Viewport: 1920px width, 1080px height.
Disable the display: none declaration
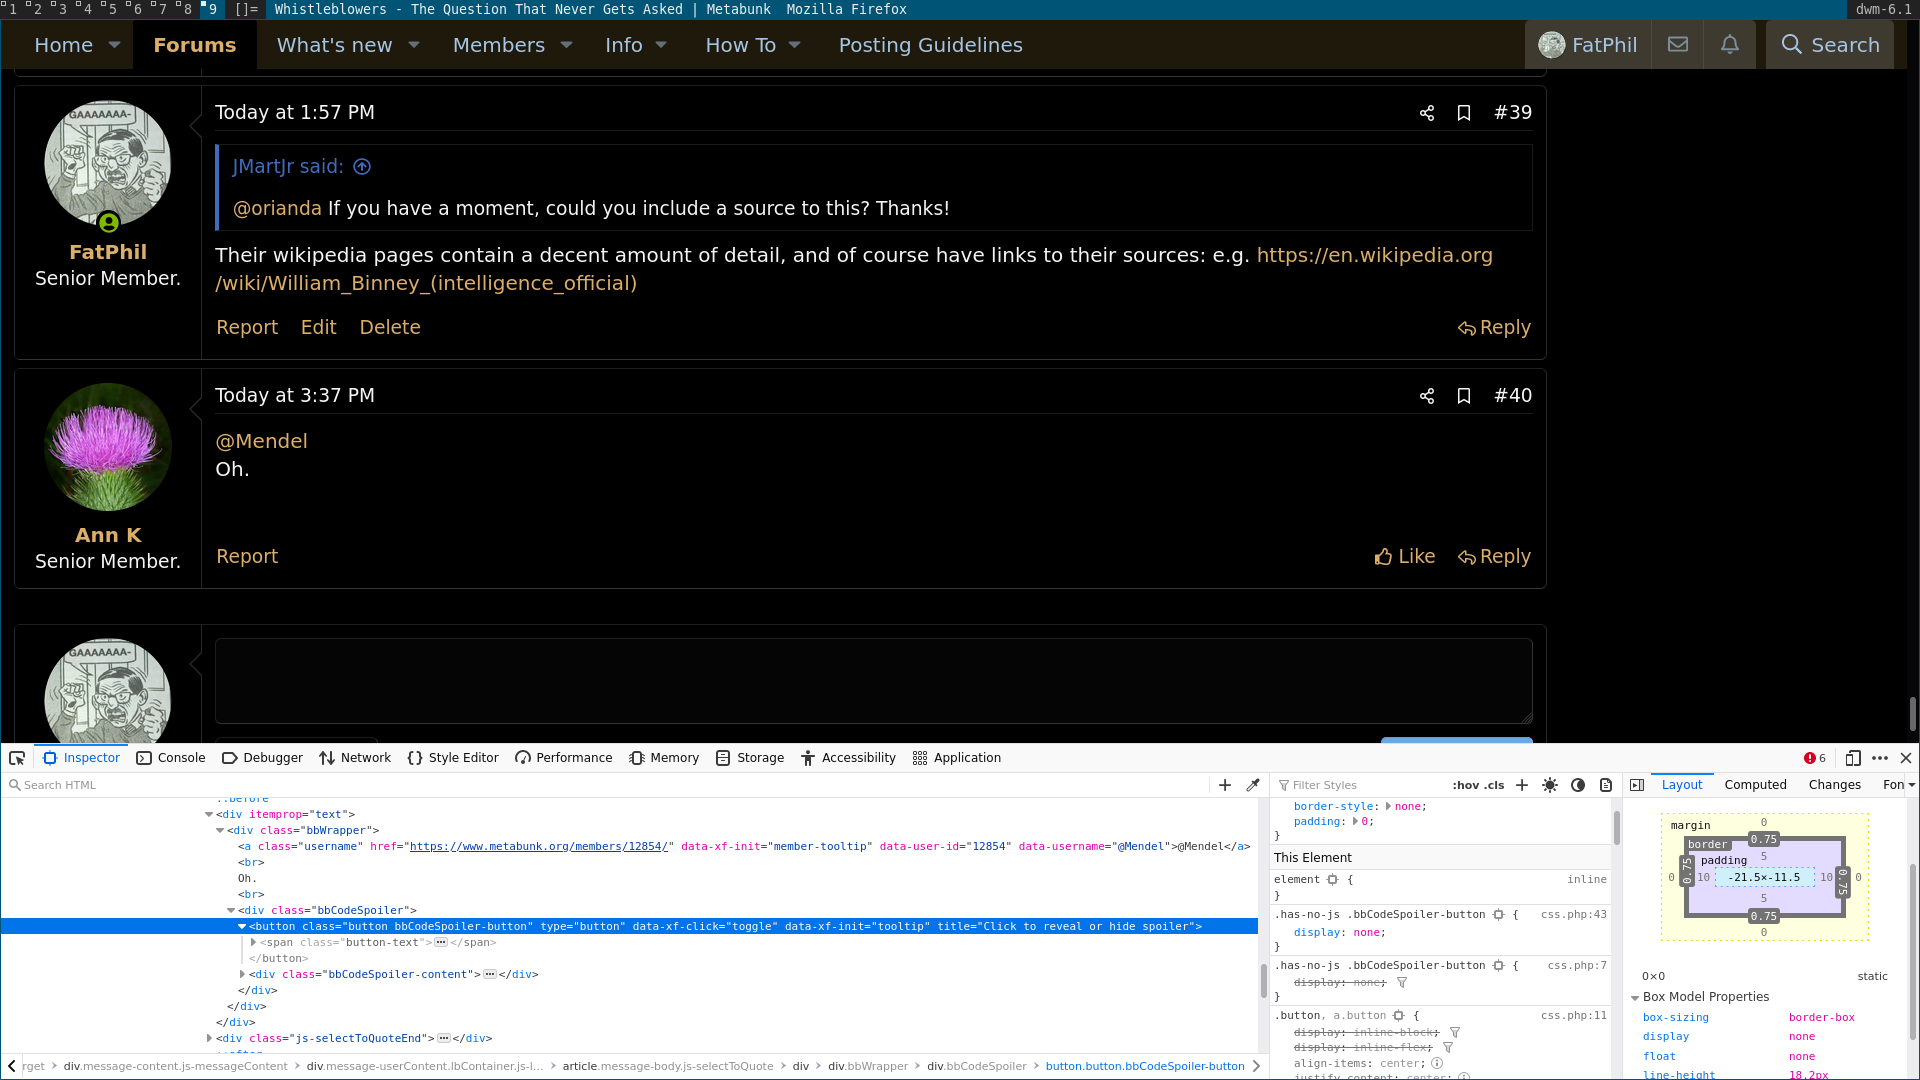[x=1285, y=932]
